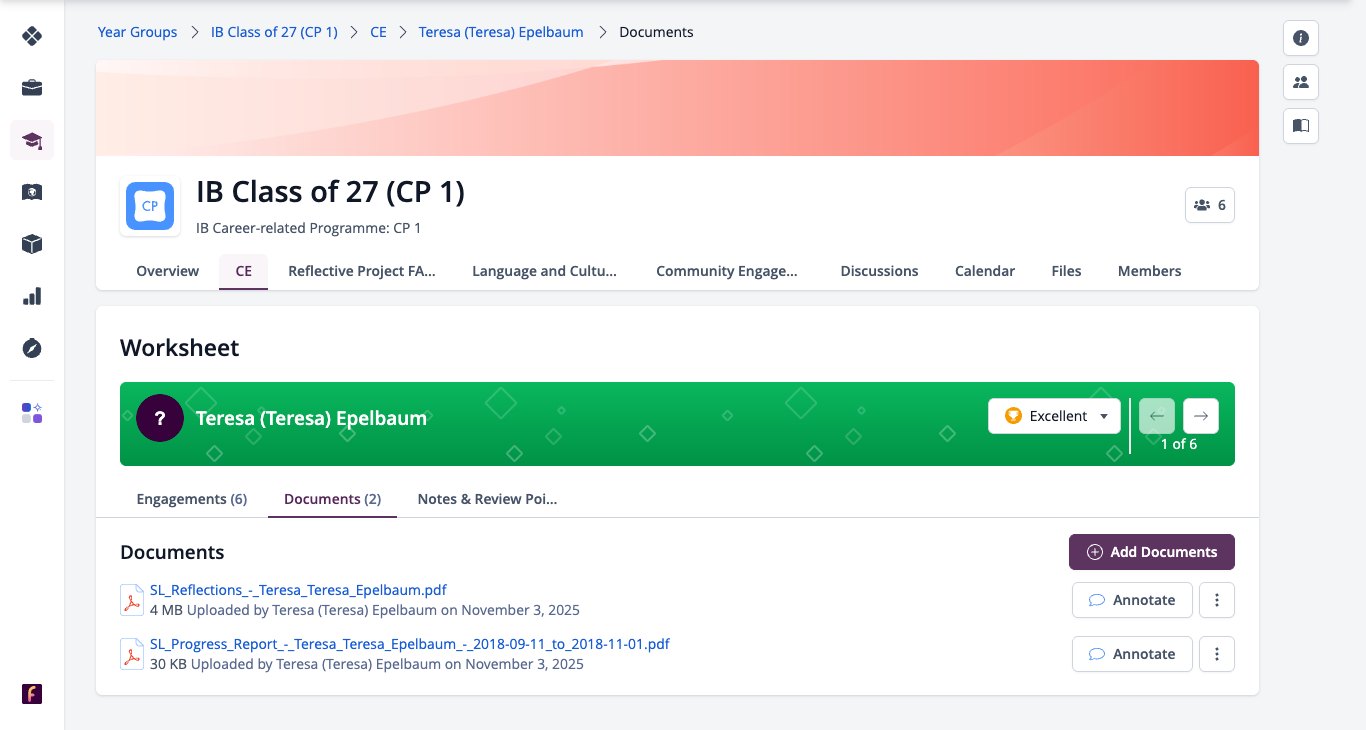Click the open book icon at right

1301,126
